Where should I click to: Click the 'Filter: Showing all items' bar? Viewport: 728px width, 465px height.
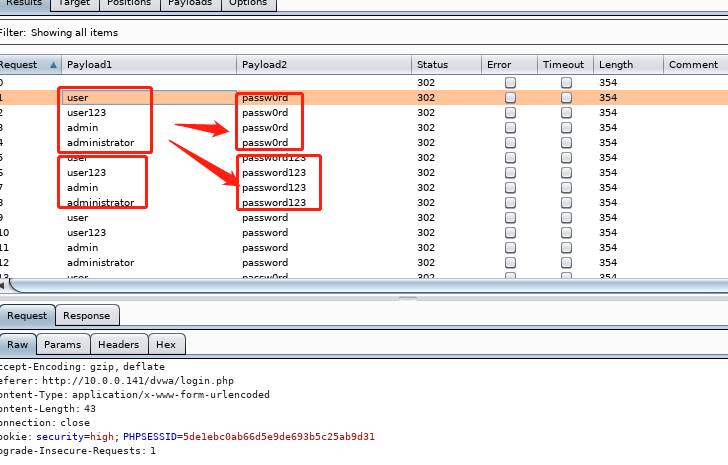click(364, 32)
